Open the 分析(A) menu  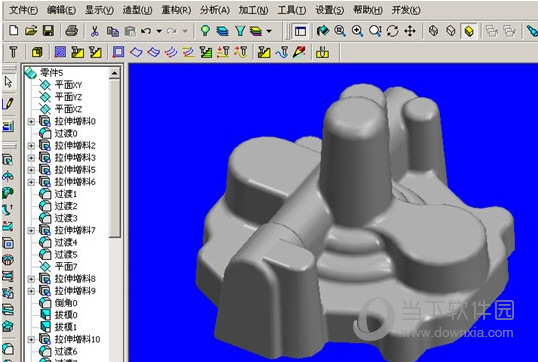click(x=215, y=10)
